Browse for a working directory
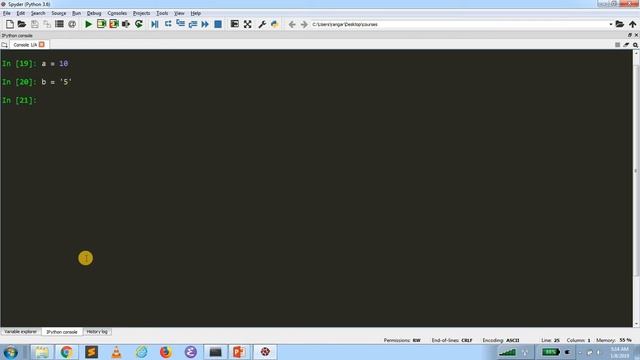The width and height of the screenshot is (640, 360). 620,24
